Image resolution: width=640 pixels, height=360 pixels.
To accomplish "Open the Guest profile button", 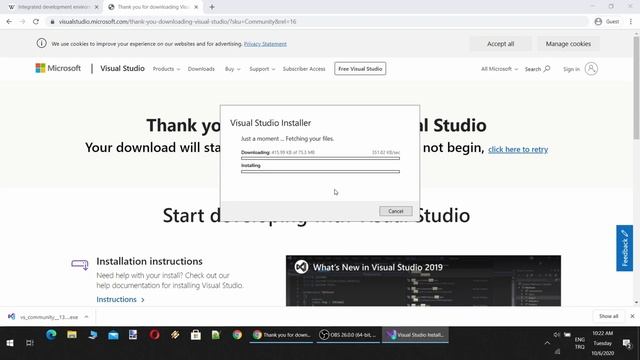I will coord(607,22).
